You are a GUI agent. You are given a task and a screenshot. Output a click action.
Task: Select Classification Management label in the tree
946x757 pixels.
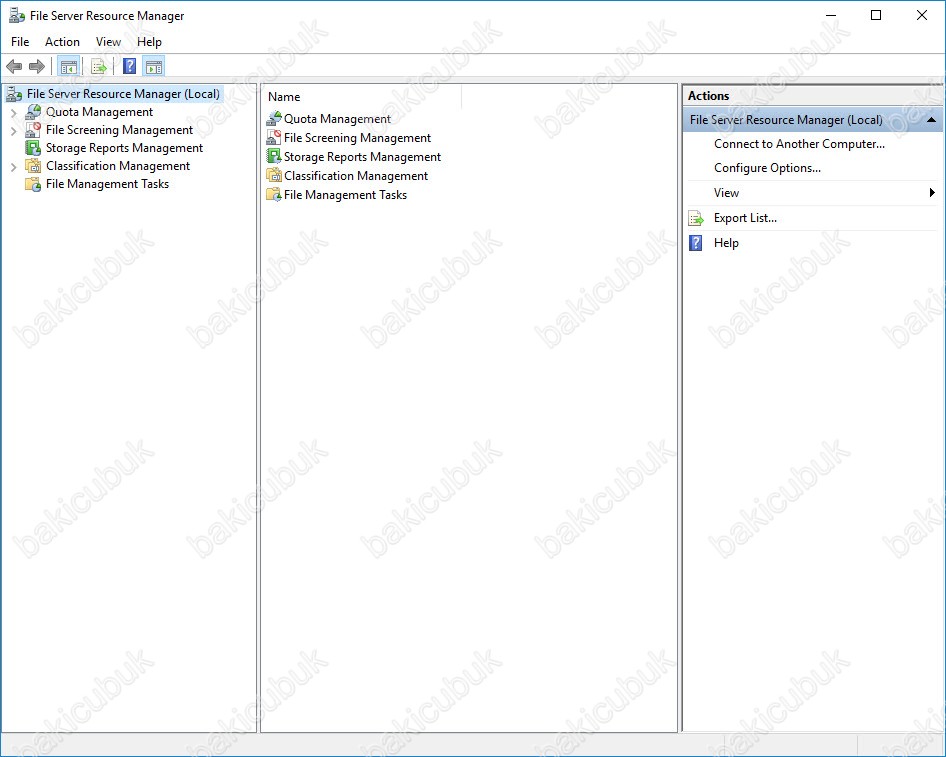tap(118, 166)
